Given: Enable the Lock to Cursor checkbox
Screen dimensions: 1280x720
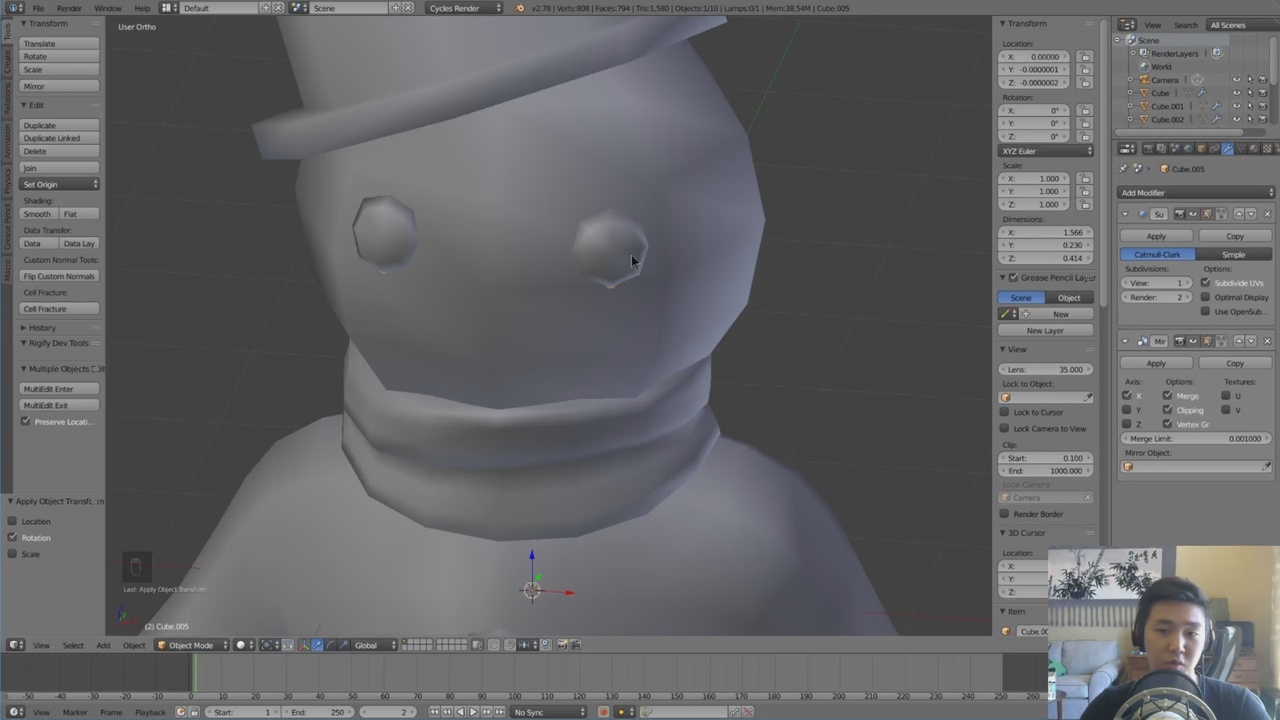Looking at the screenshot, I should click(1005, 412).
